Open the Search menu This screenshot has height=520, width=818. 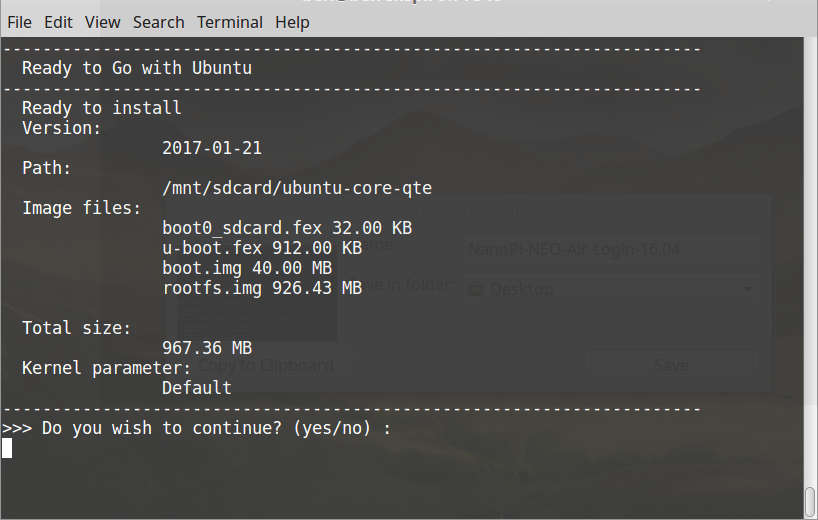[158, 22]
